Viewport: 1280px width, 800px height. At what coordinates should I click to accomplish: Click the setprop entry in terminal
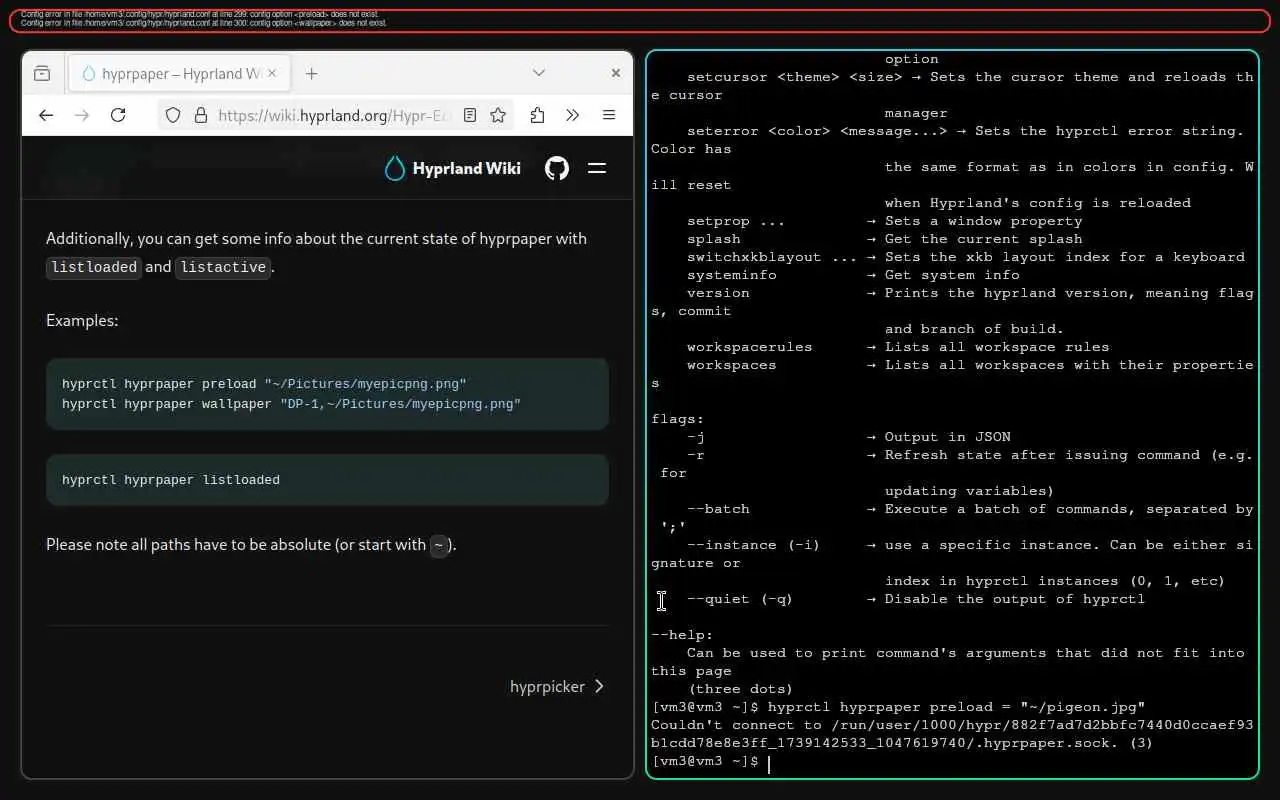736,221
